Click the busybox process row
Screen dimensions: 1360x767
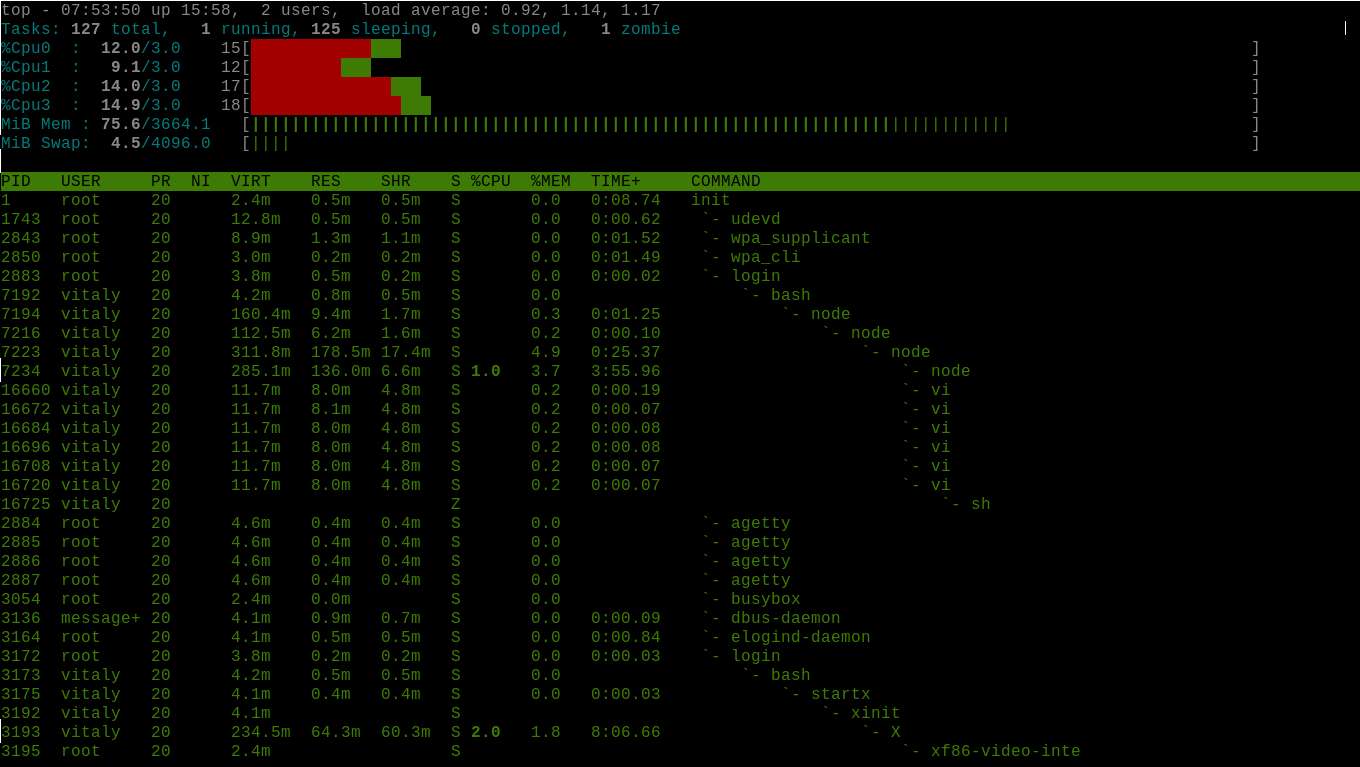click(765, 599)
